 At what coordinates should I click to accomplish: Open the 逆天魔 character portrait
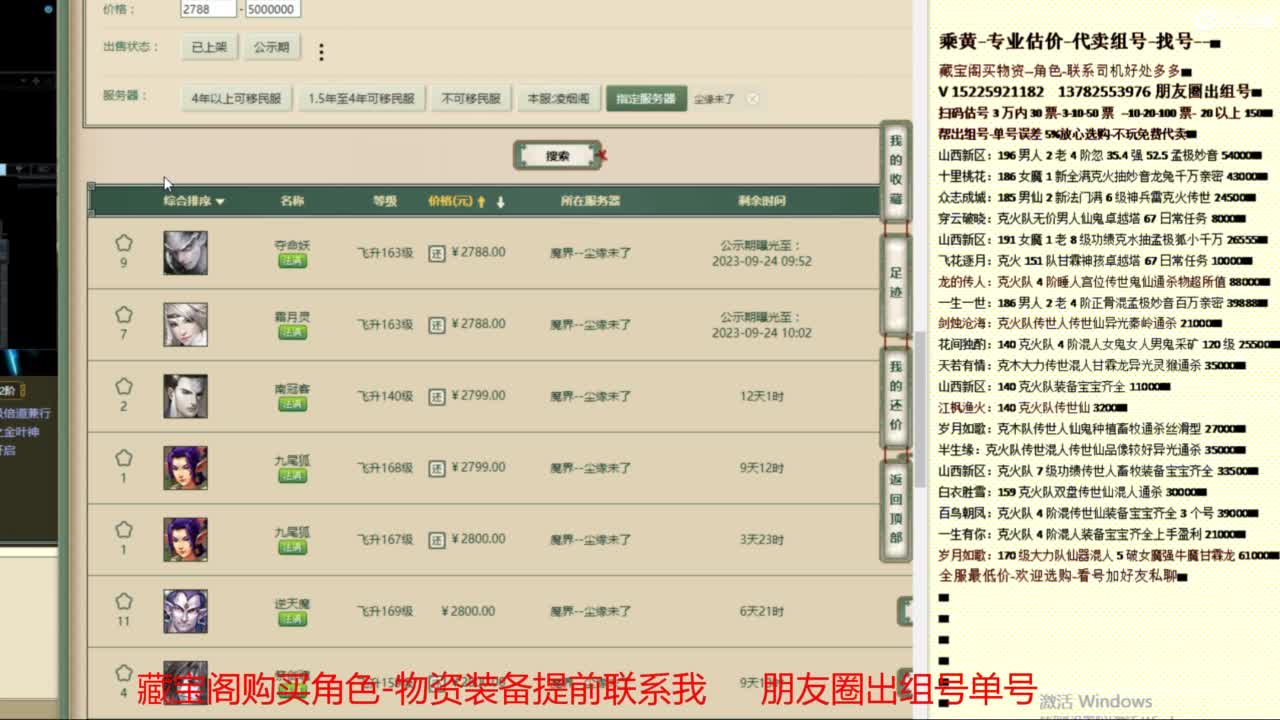click(x=186, y=611)
